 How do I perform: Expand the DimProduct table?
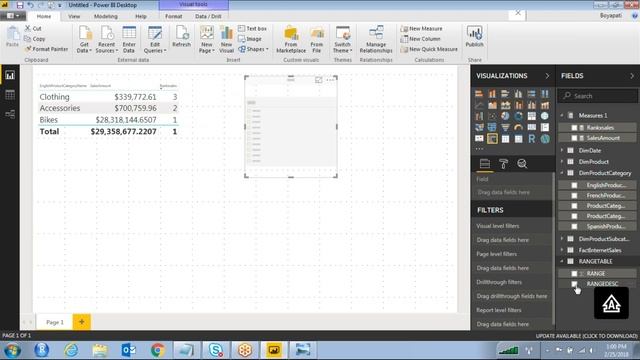click(562, 162)
